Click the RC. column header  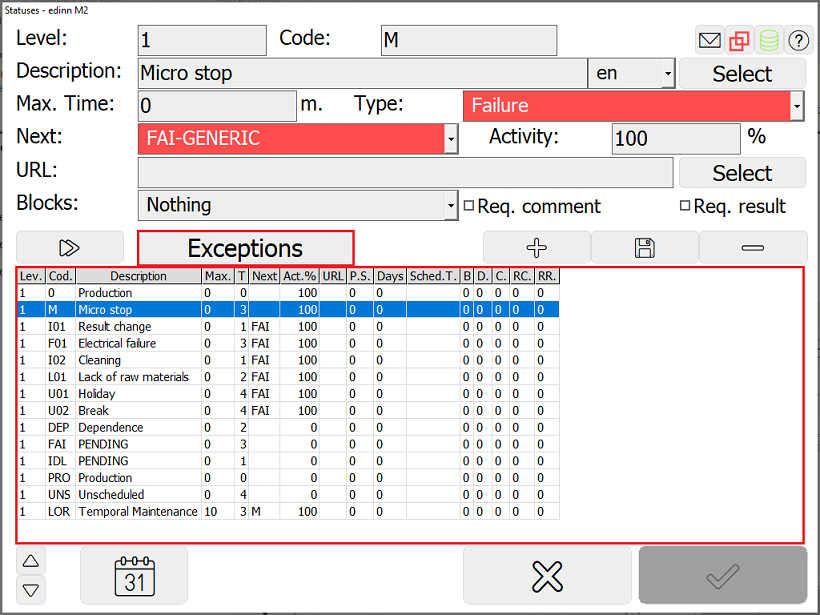click(x=522, y=276)
